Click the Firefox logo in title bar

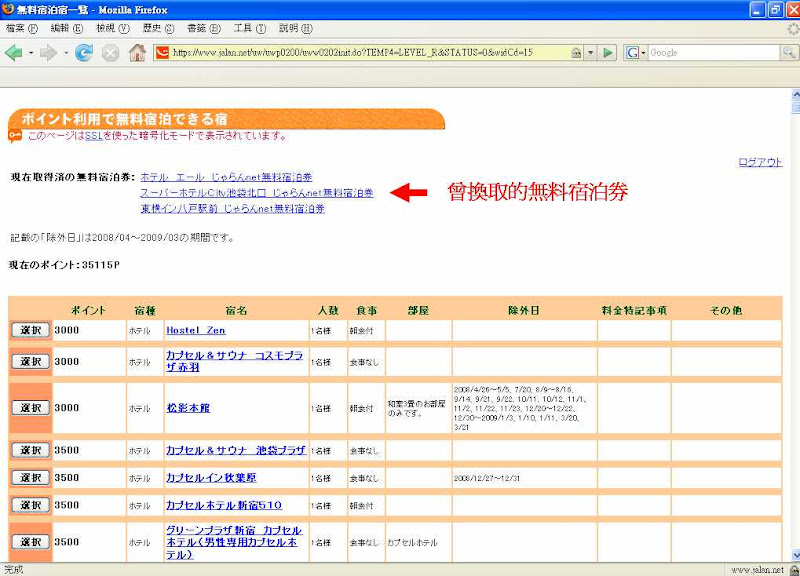[8, 9]
